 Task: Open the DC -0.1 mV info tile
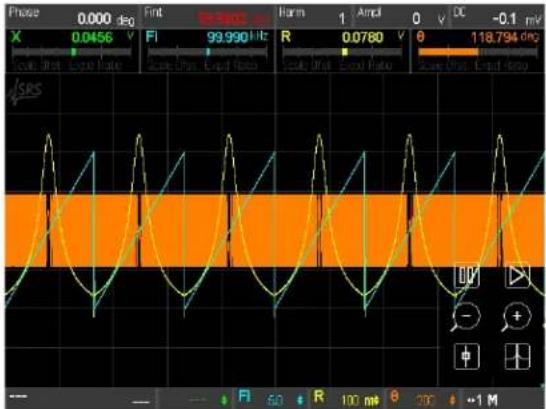[497, 17]
